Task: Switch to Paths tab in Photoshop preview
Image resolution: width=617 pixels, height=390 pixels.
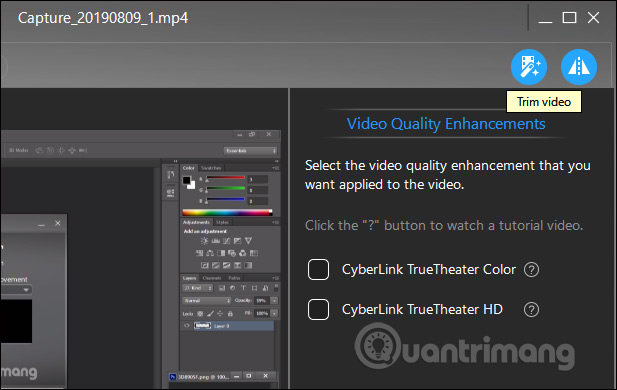Action: (x=234, y=278)
